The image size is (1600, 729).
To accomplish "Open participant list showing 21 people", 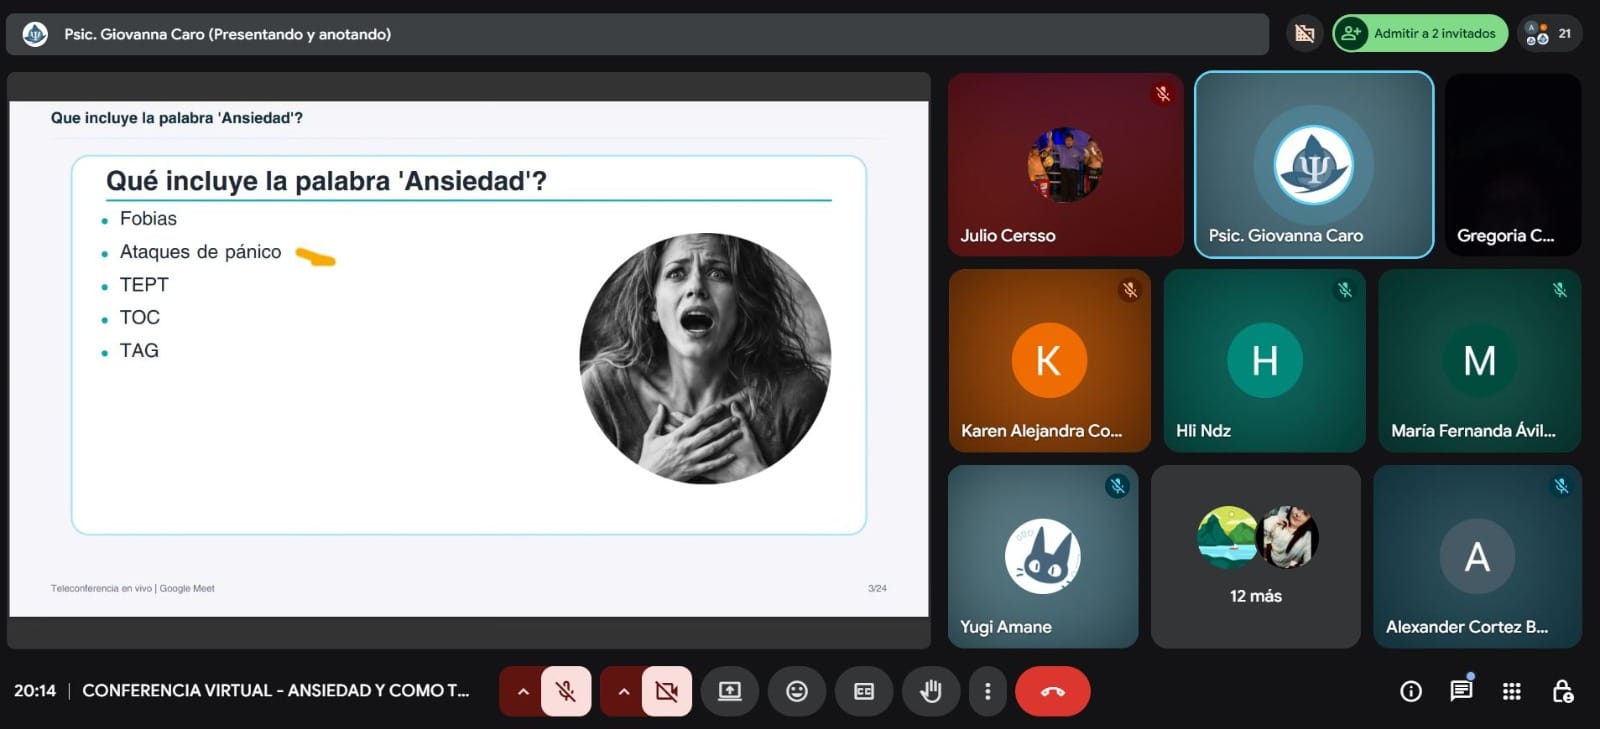I will pyautogui.click(x=1549, y=34).
